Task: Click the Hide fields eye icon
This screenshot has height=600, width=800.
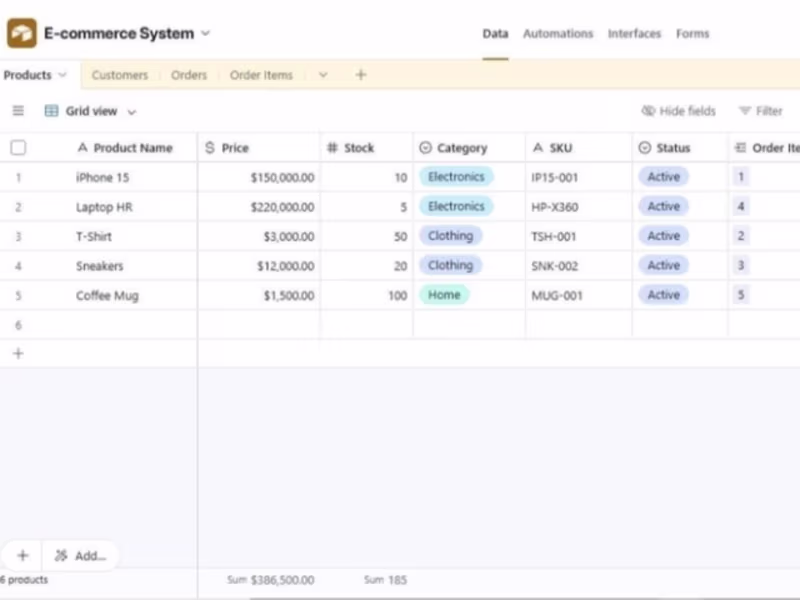Action: (x=648, y=111)
